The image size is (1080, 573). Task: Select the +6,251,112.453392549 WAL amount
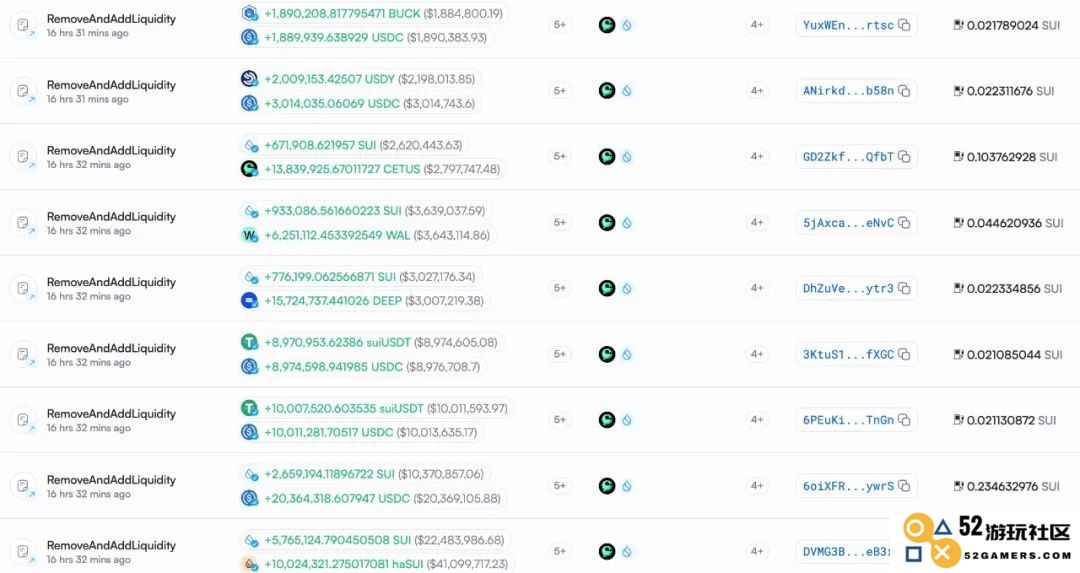[338, 236]
